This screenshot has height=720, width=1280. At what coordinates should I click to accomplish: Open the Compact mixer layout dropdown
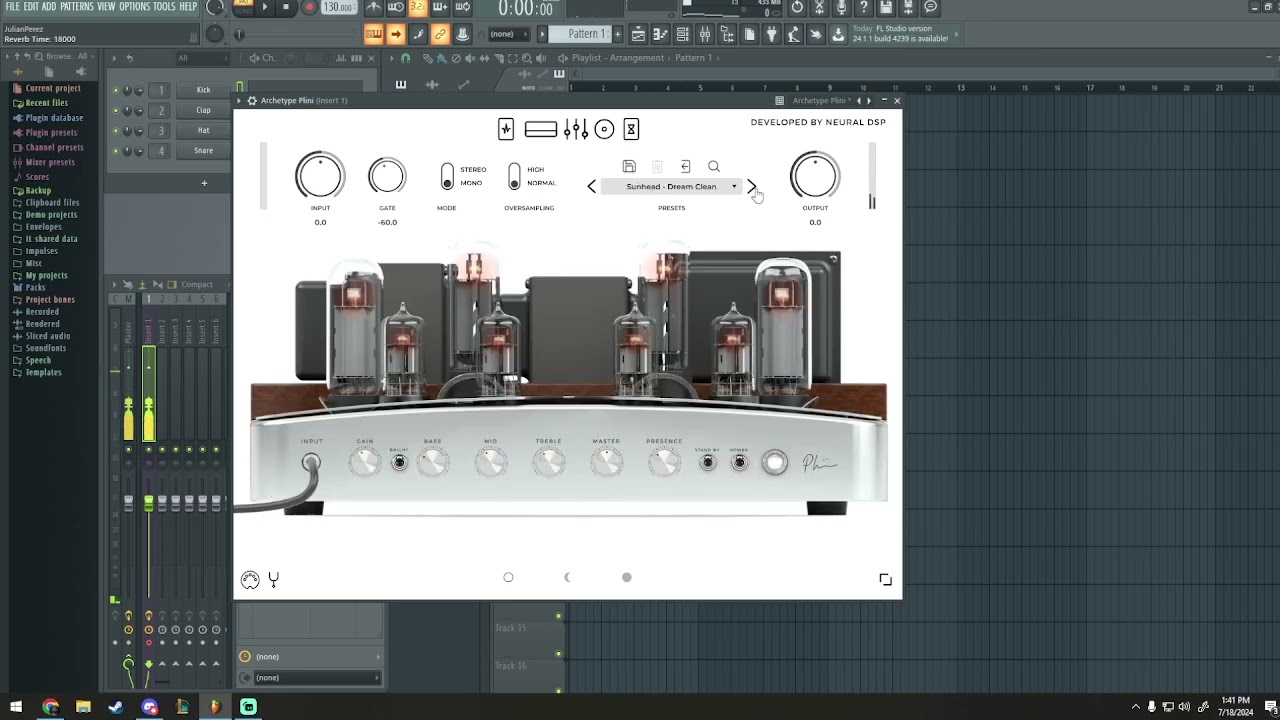[x=197, y=285]
